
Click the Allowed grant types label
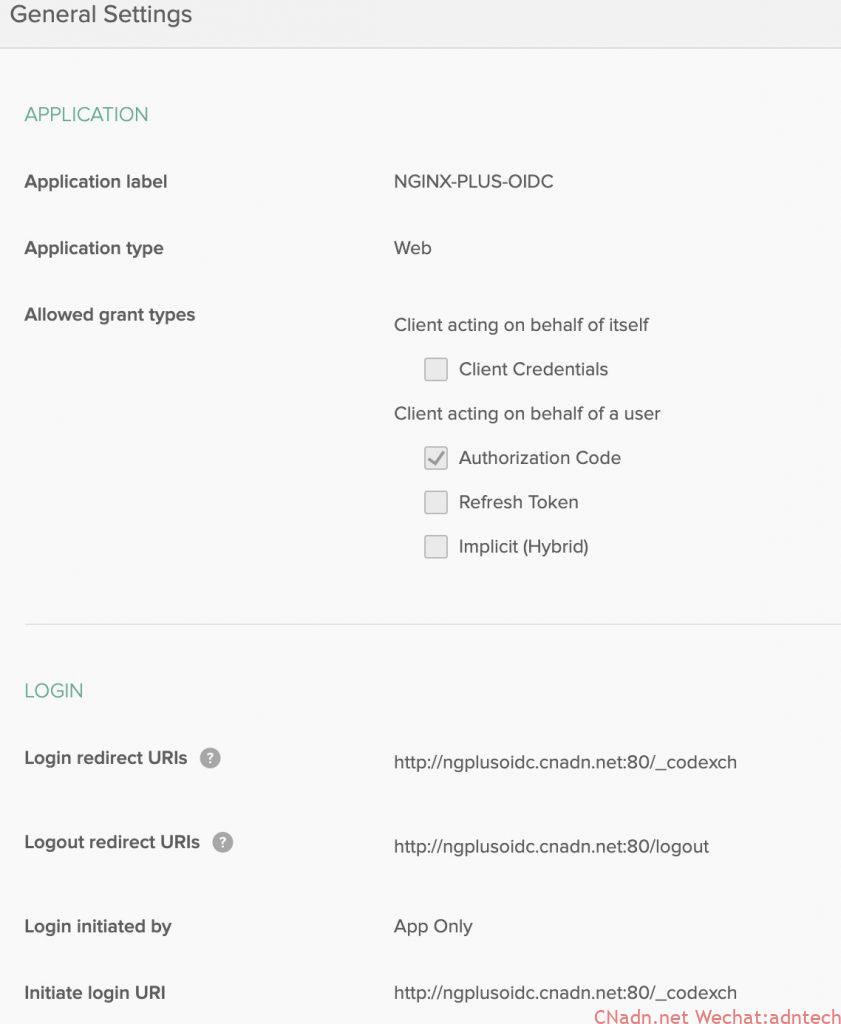(x=110, y=315)
